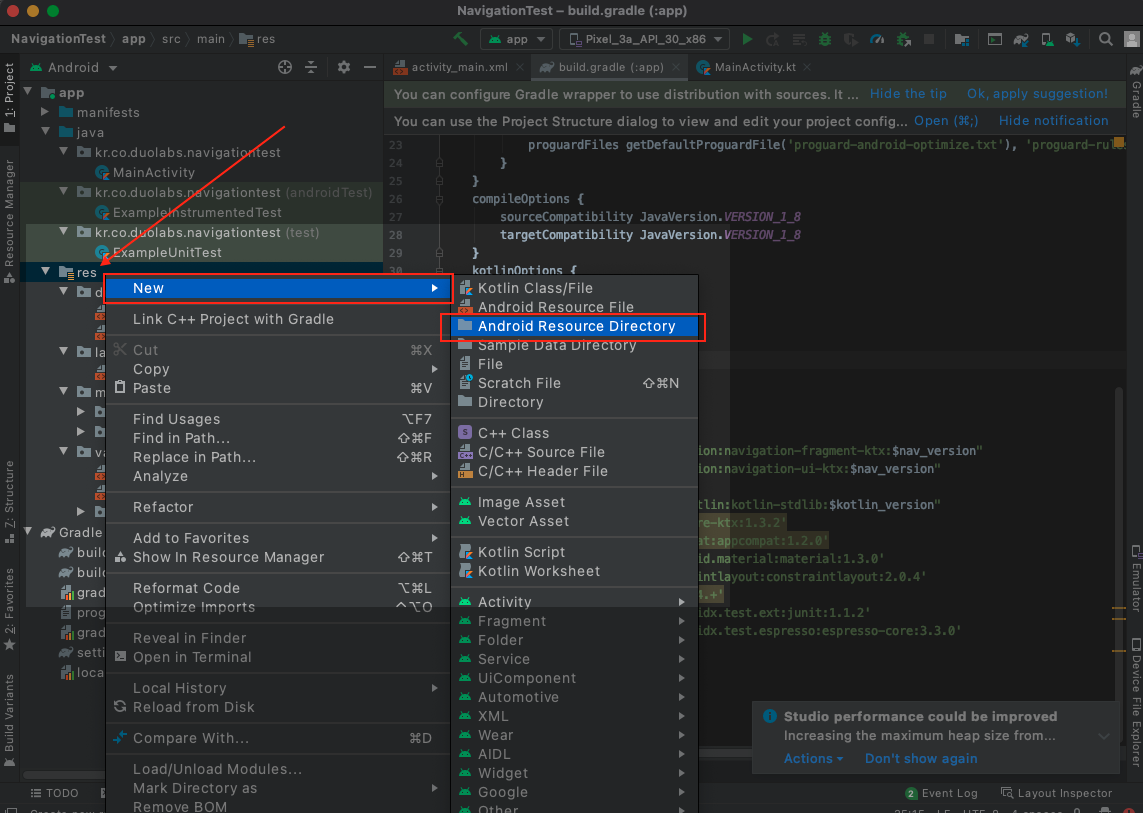
Task: Switch to activity_main.xml editor tab
Action: click(459, 67)
